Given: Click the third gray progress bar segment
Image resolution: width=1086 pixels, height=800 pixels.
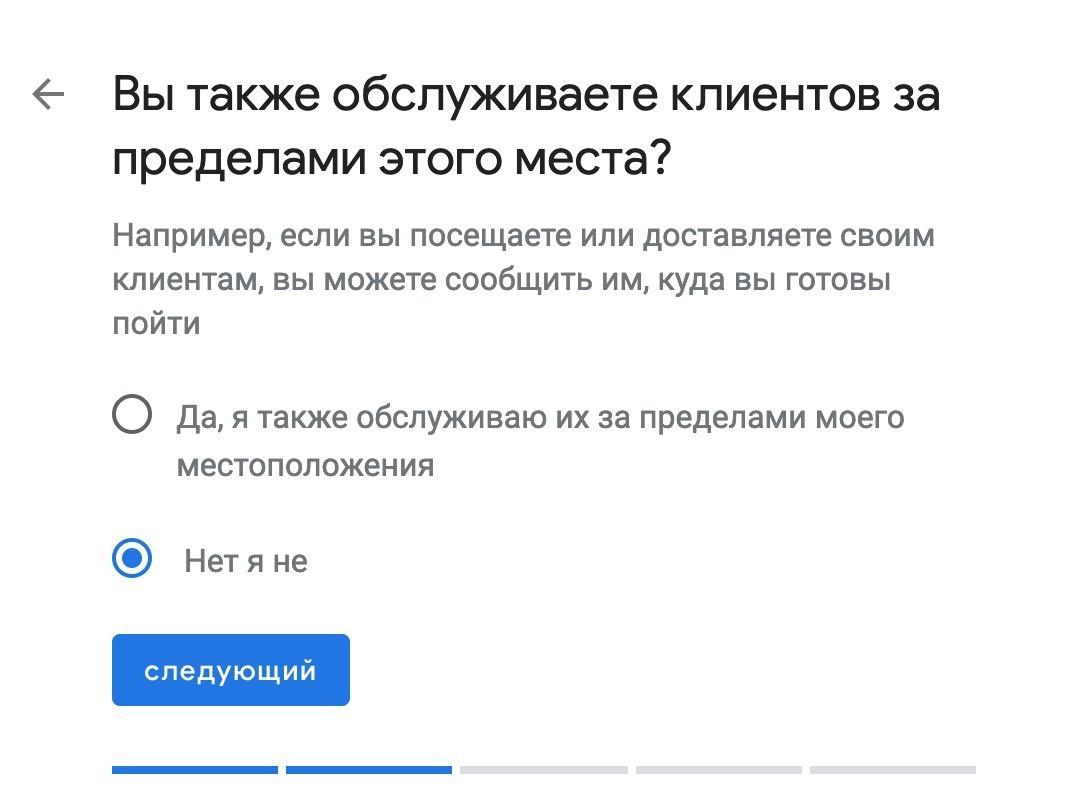Looking at the screenshot, I should [x=544, y=770].
